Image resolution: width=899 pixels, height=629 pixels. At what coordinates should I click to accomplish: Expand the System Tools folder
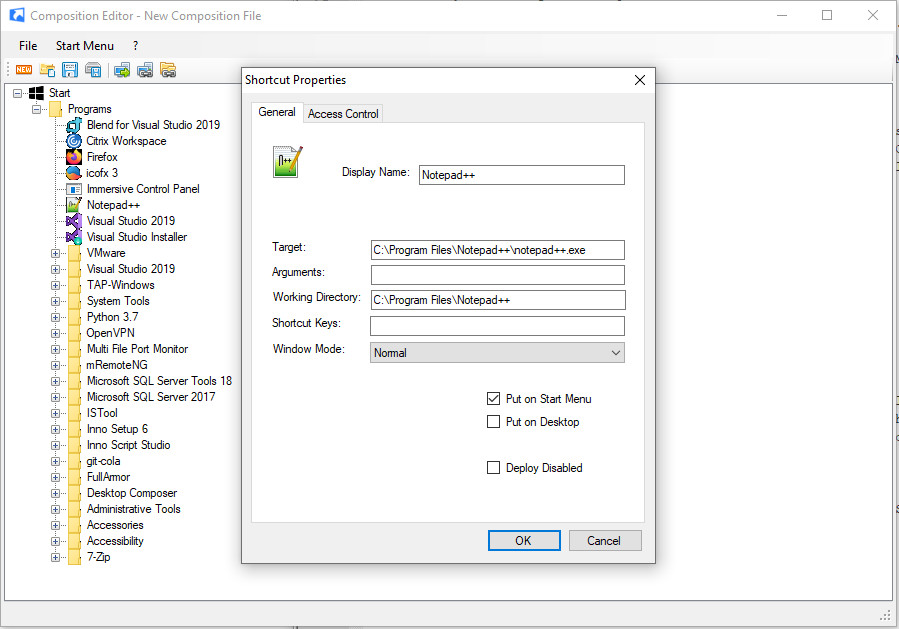[56, 301]
